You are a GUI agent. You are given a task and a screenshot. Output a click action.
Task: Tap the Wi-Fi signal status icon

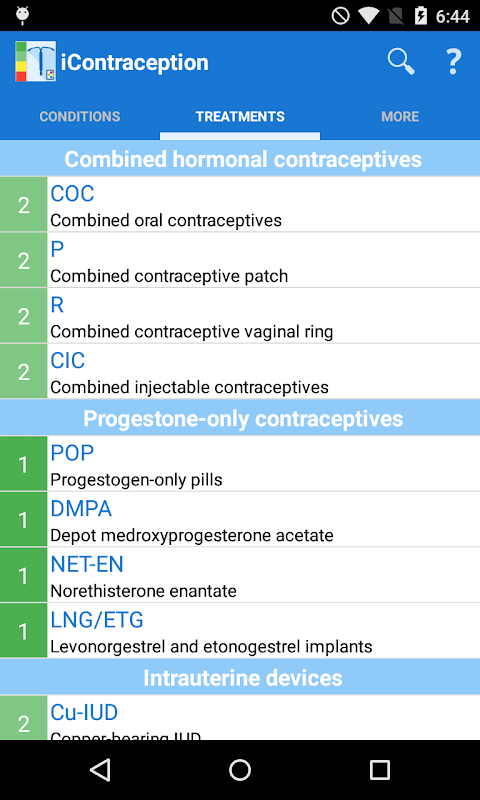coord(367,16)
